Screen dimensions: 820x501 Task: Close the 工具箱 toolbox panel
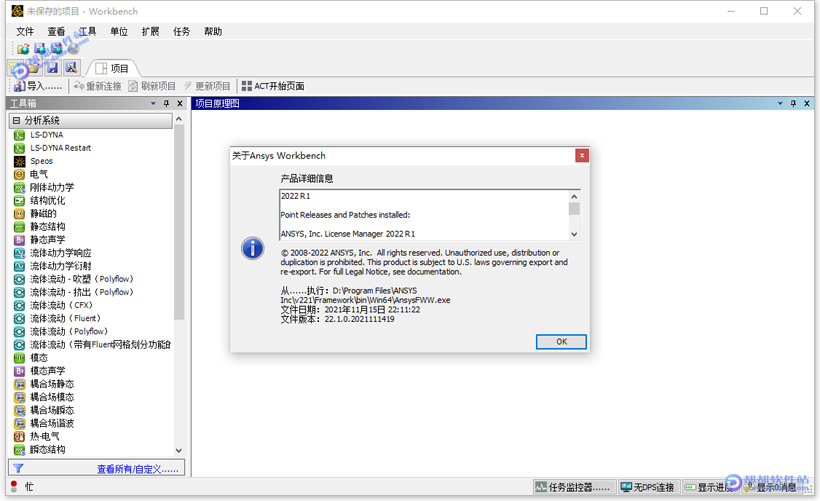tap(180, 104)
